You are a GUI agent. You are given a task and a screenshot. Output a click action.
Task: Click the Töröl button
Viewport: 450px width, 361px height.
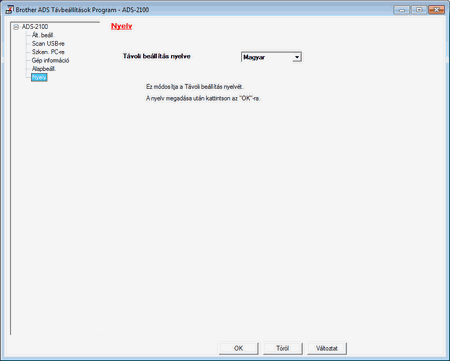(x=283, y=348)
